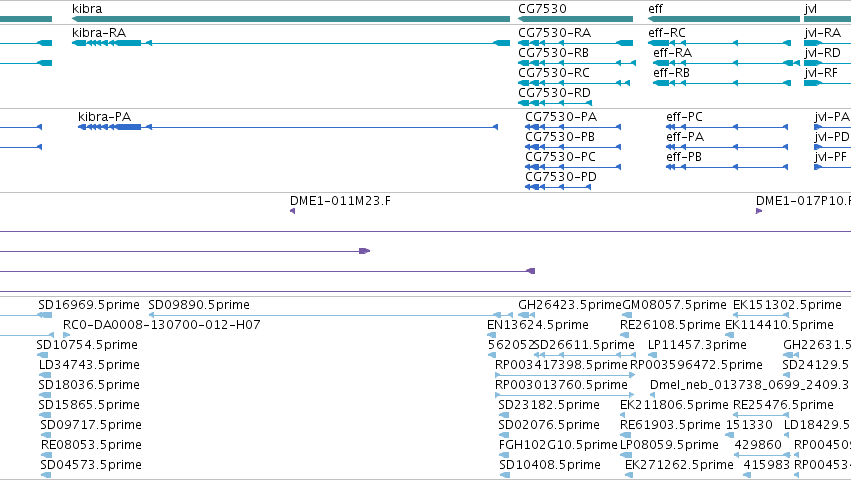Screen dimensions: 851x480
Task: Click the RP003417398.5prime EST label
Action: pos(561,365)
